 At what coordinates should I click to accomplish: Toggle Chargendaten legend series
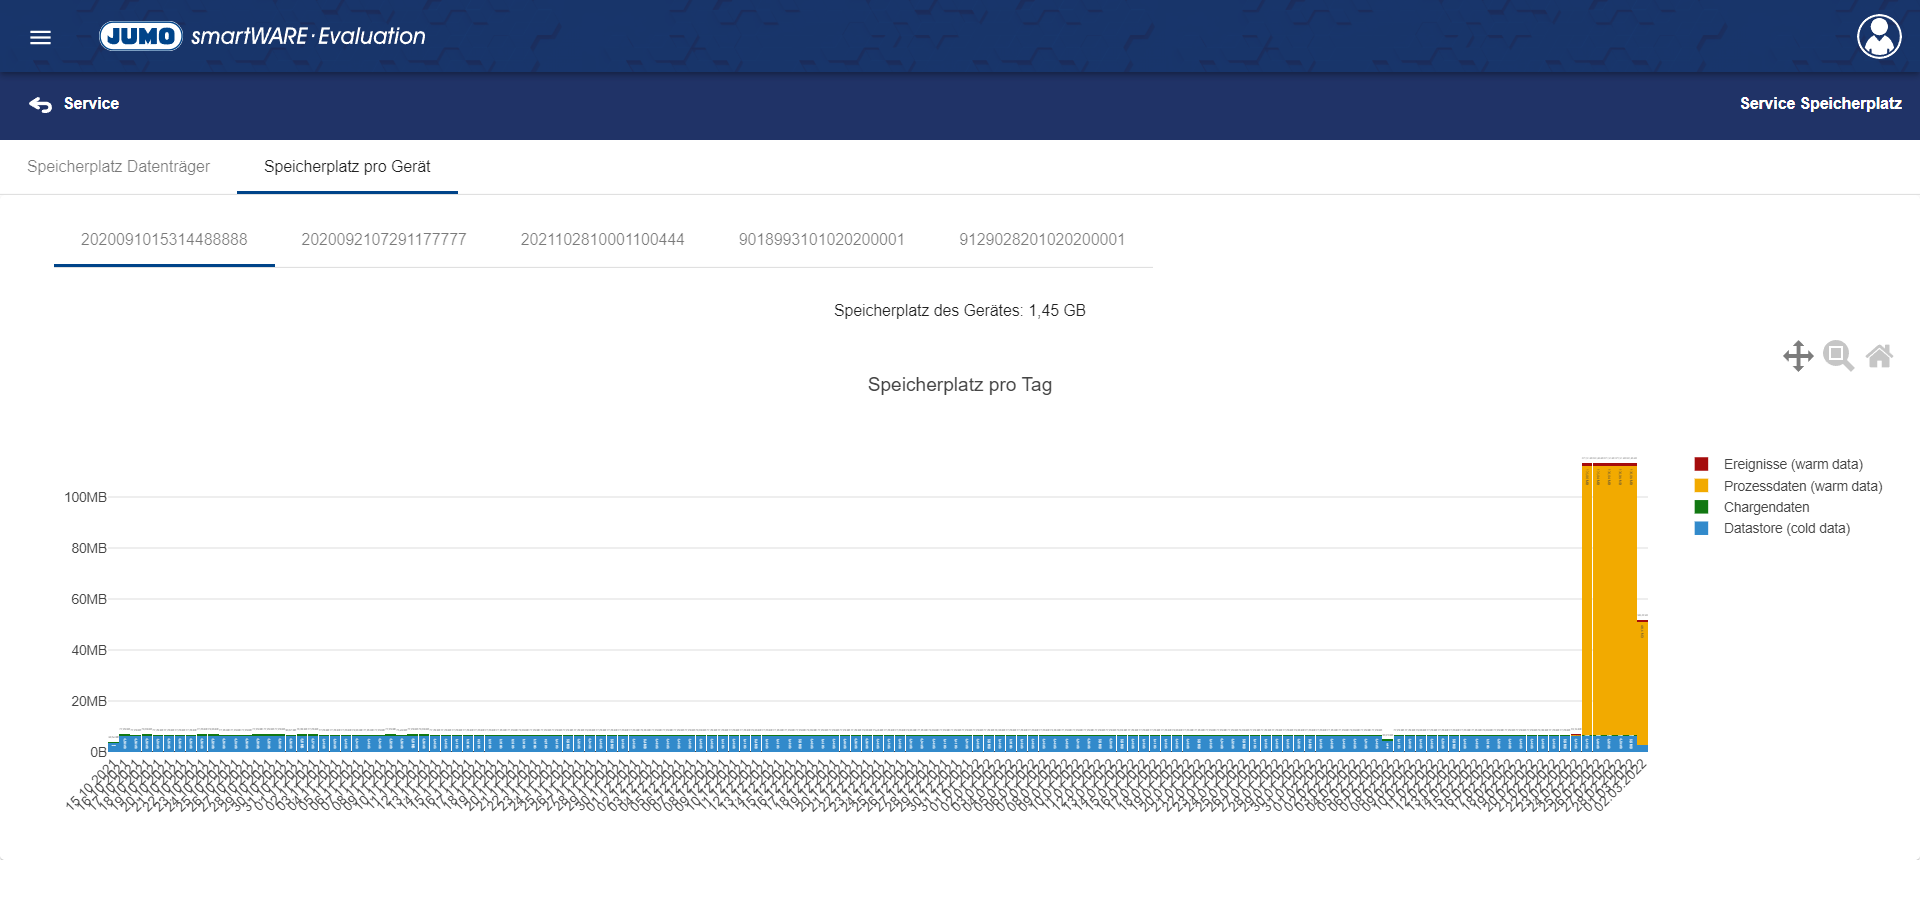click(1766, 508)
